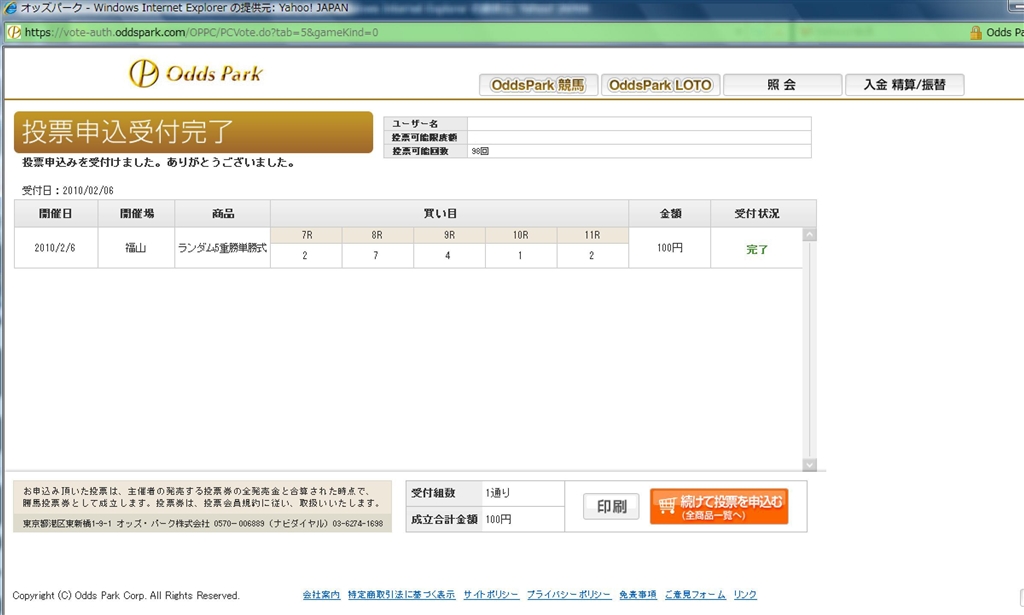Click the scroll up arrow of results table
Viewport: 1024px width, 615px height.
point(809,234)
